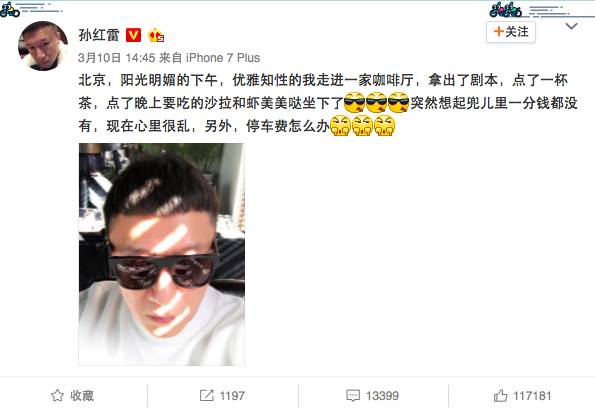Click the like count 117181

[532, 396]
